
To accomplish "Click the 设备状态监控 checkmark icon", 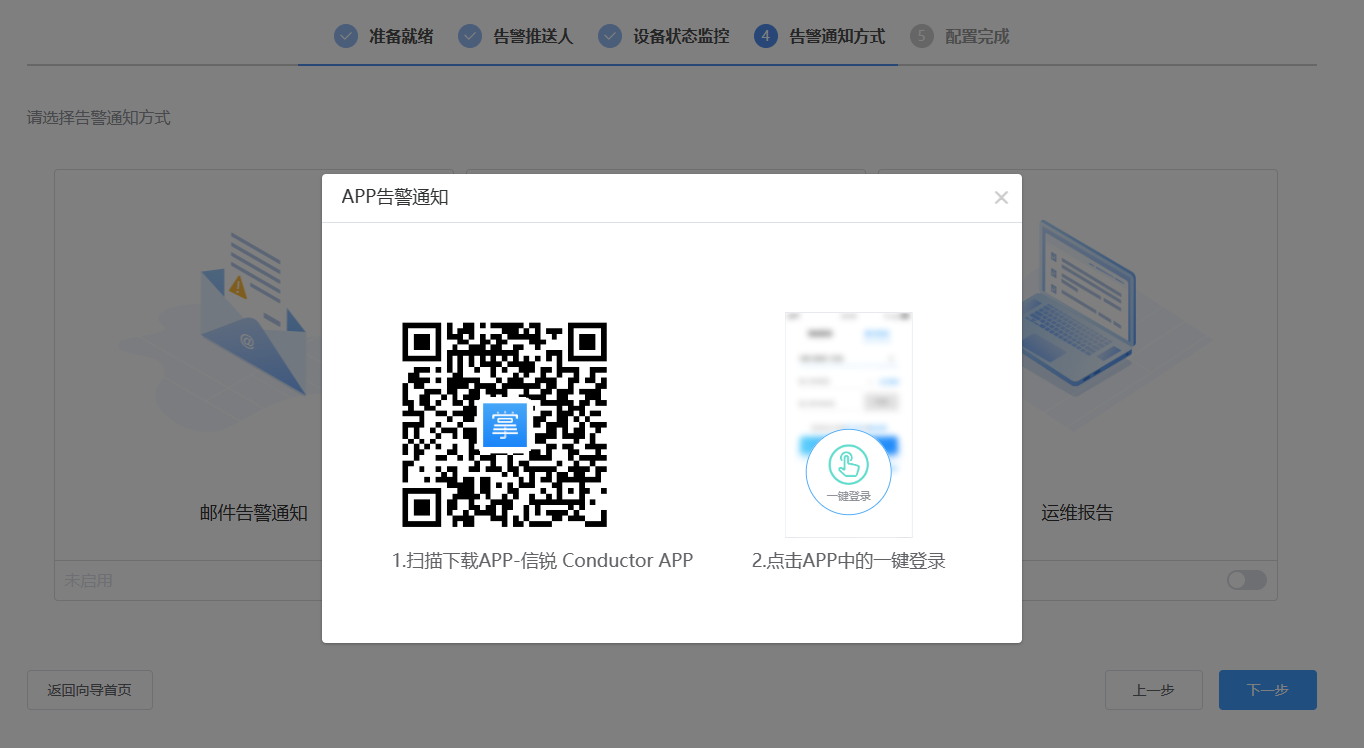I will click(610, 37).
